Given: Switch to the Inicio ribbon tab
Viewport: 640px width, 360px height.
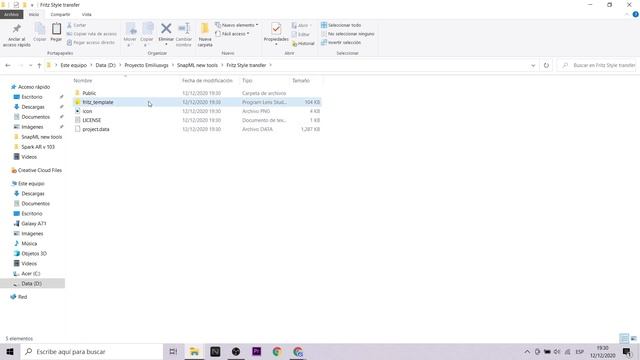Looking at the screenshot, I should [x=34, y=14].
